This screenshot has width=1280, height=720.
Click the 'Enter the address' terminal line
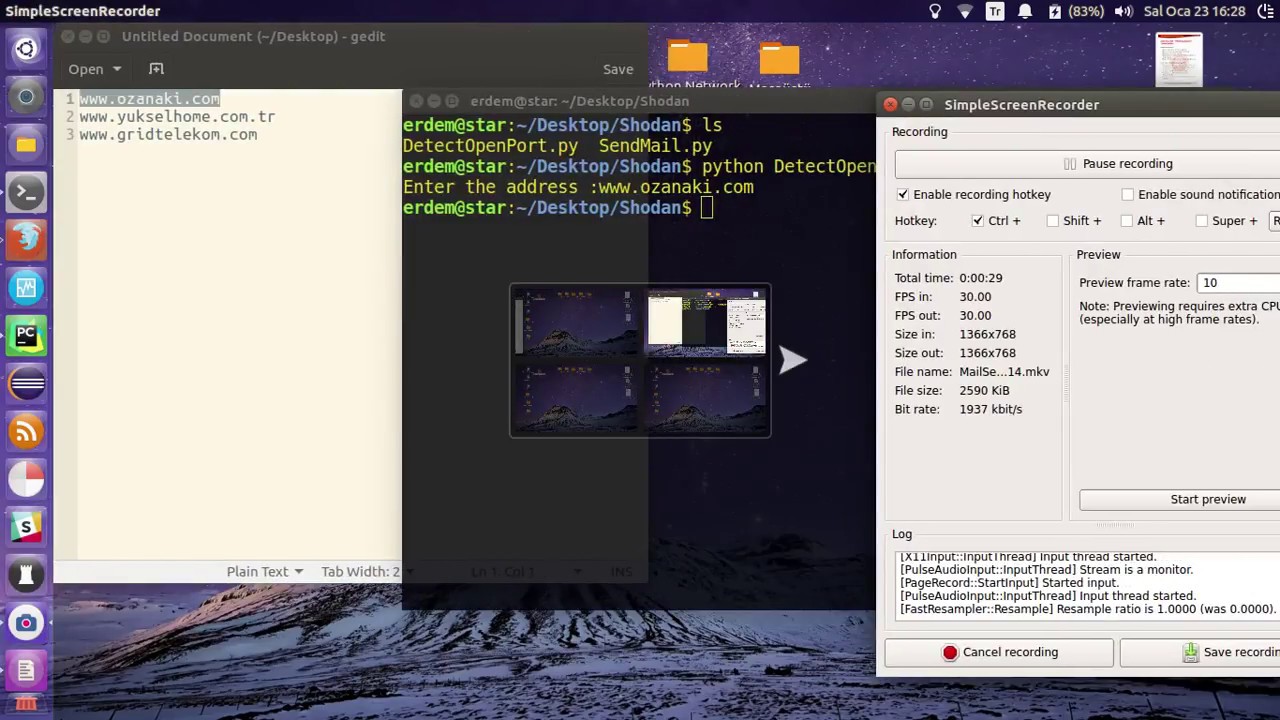(x=578, y=187)
